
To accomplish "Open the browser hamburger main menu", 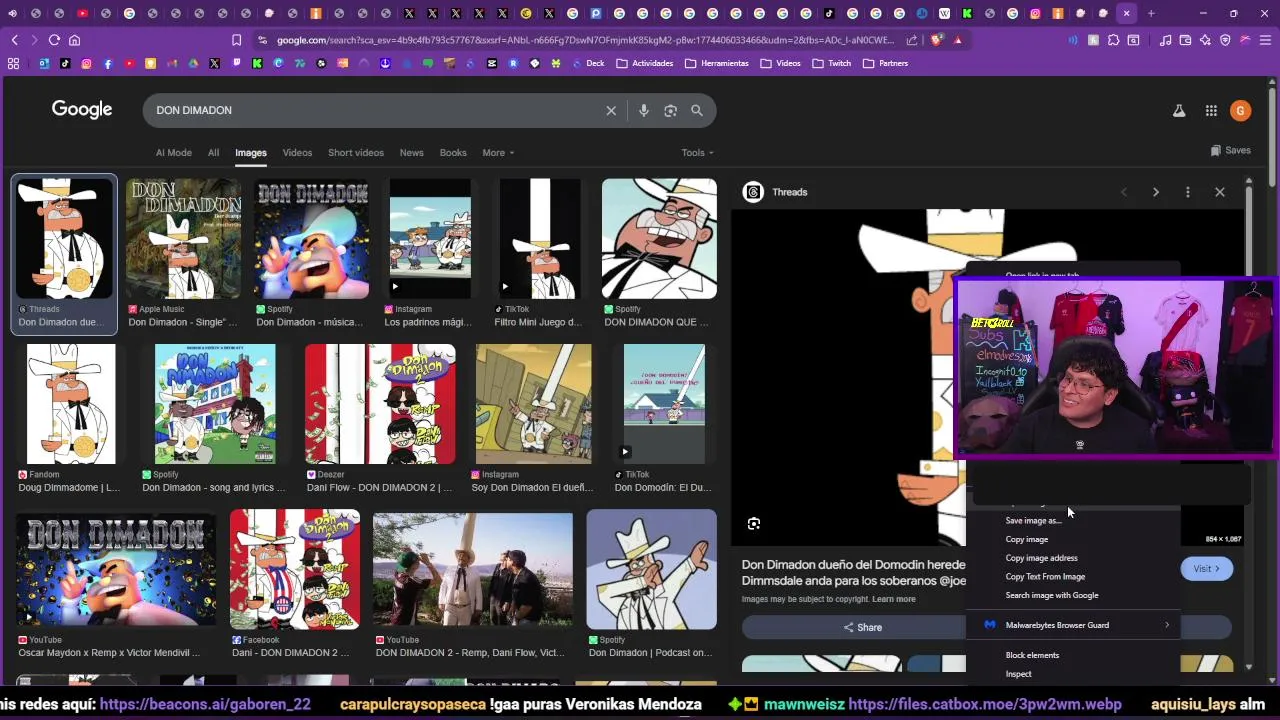I will click(1265, 40).
